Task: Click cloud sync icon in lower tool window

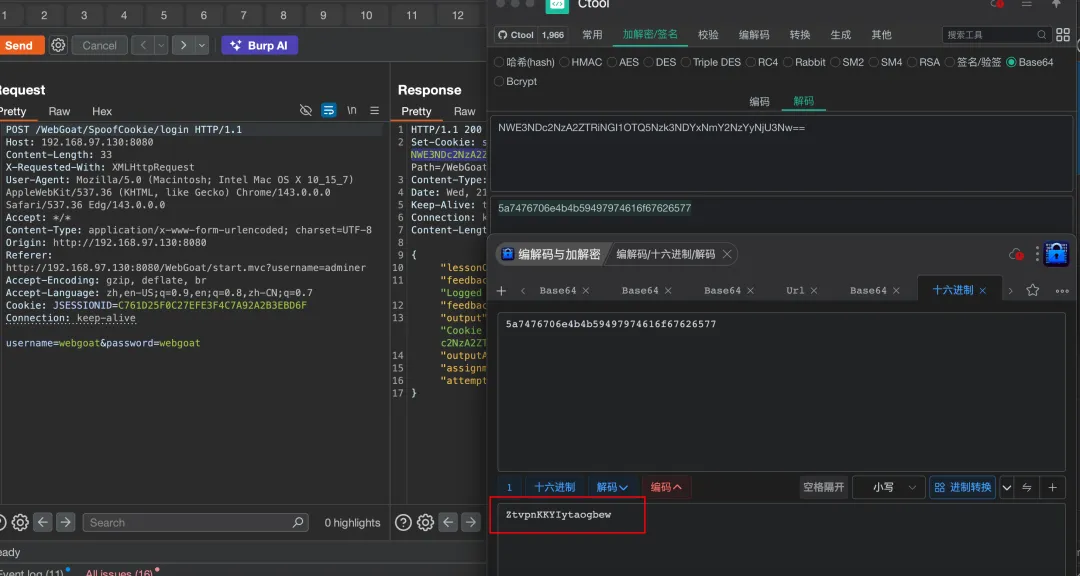Action: pos(1016,254)
